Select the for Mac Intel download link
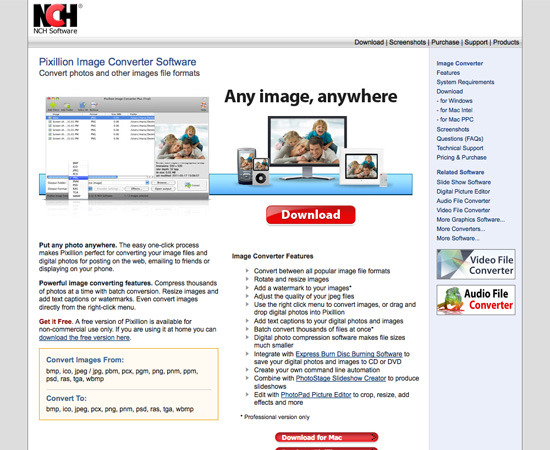550x450 pixels. [x=455, y=110]
